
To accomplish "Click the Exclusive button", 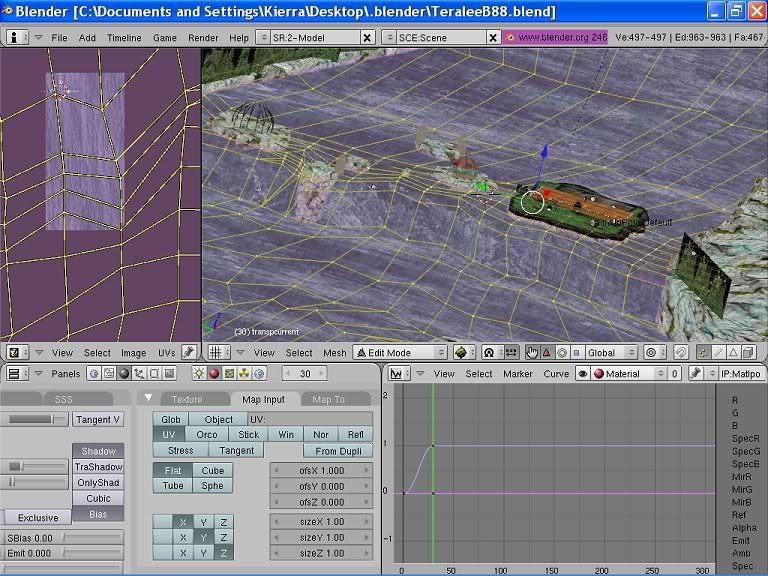I will pyautogui.click(x=38, y=517).
